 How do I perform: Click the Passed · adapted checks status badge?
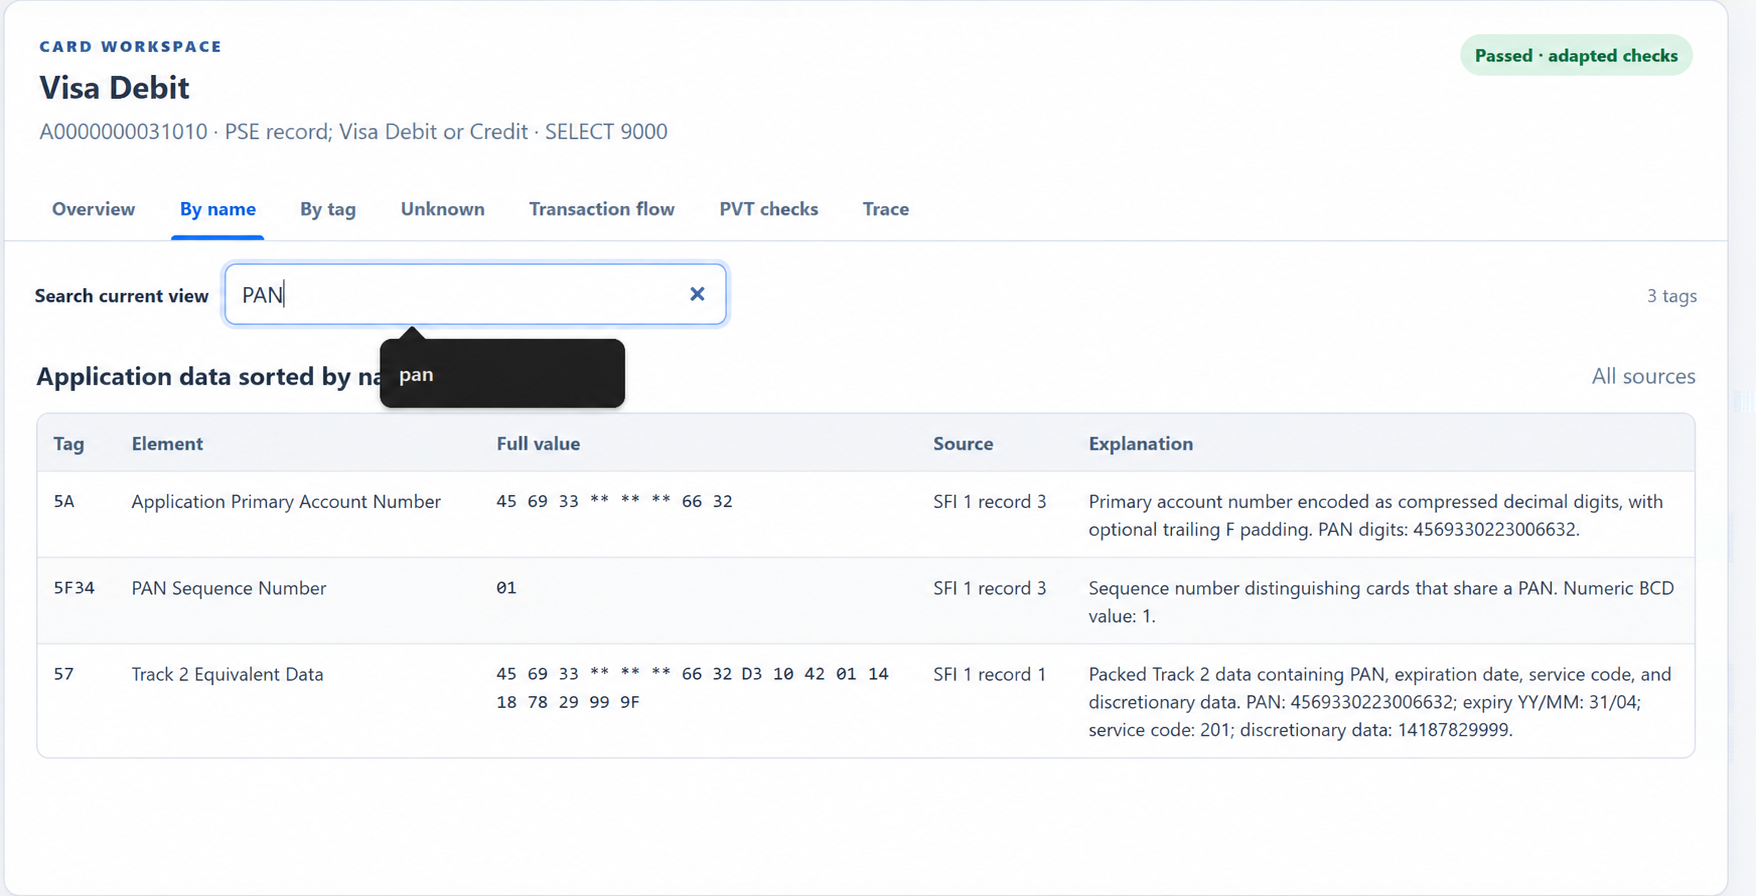(1576, 56)
